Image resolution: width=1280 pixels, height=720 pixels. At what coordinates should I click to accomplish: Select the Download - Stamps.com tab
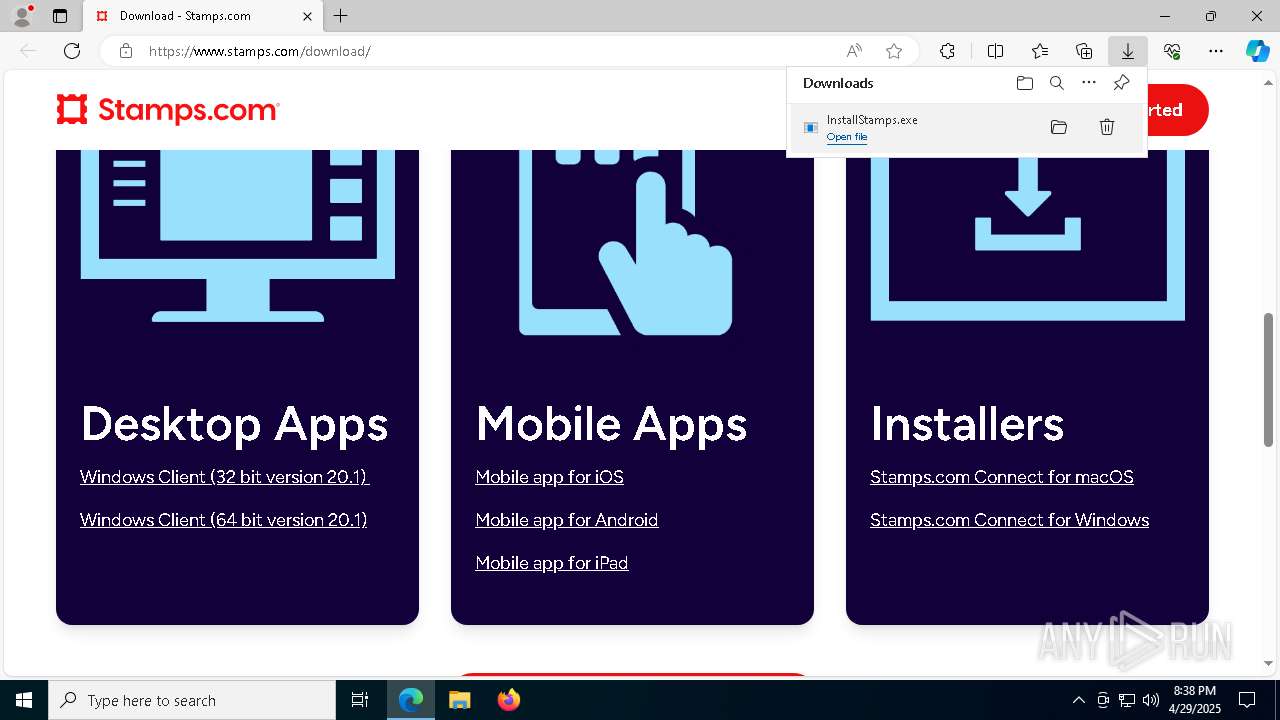[x=204, y=16]
